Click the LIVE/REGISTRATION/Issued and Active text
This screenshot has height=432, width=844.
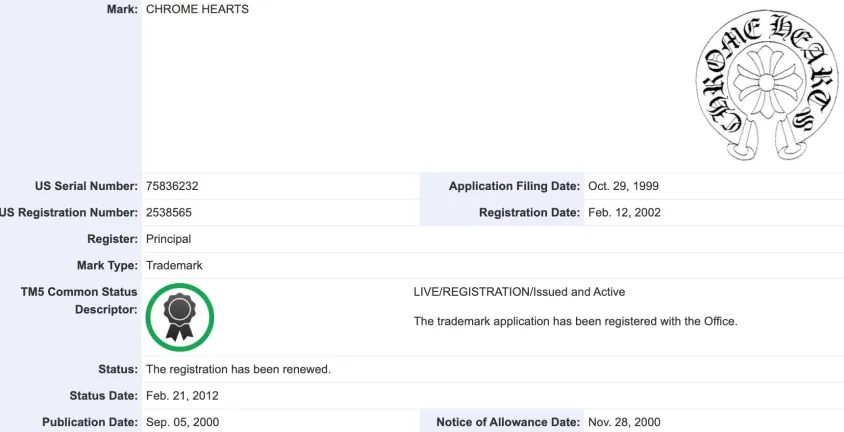pyautogui.click(x=519, y=292)
